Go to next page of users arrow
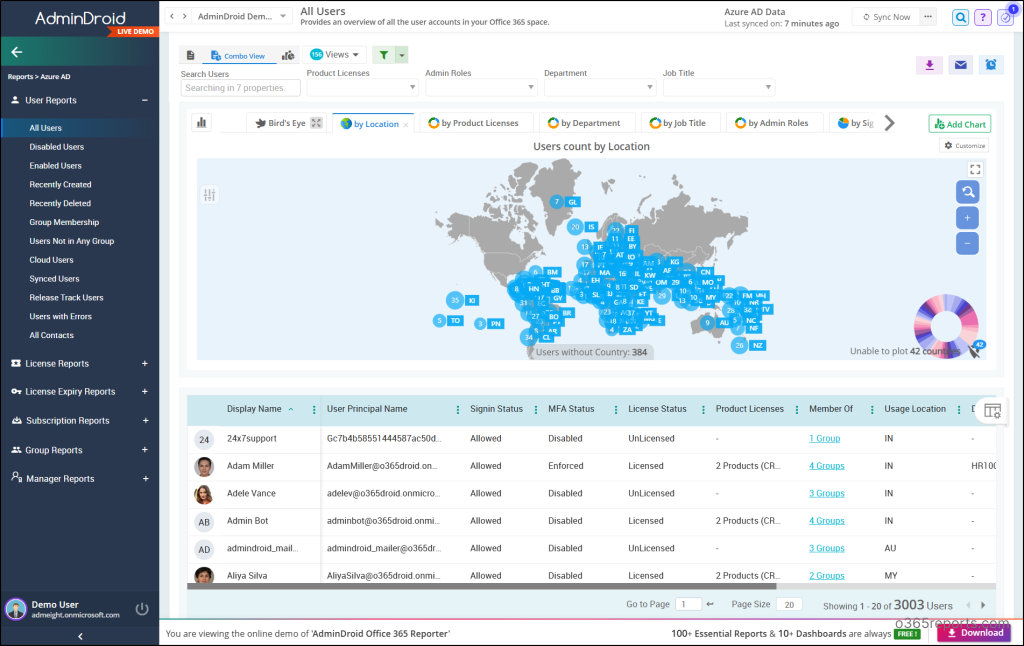 point(983,606)
